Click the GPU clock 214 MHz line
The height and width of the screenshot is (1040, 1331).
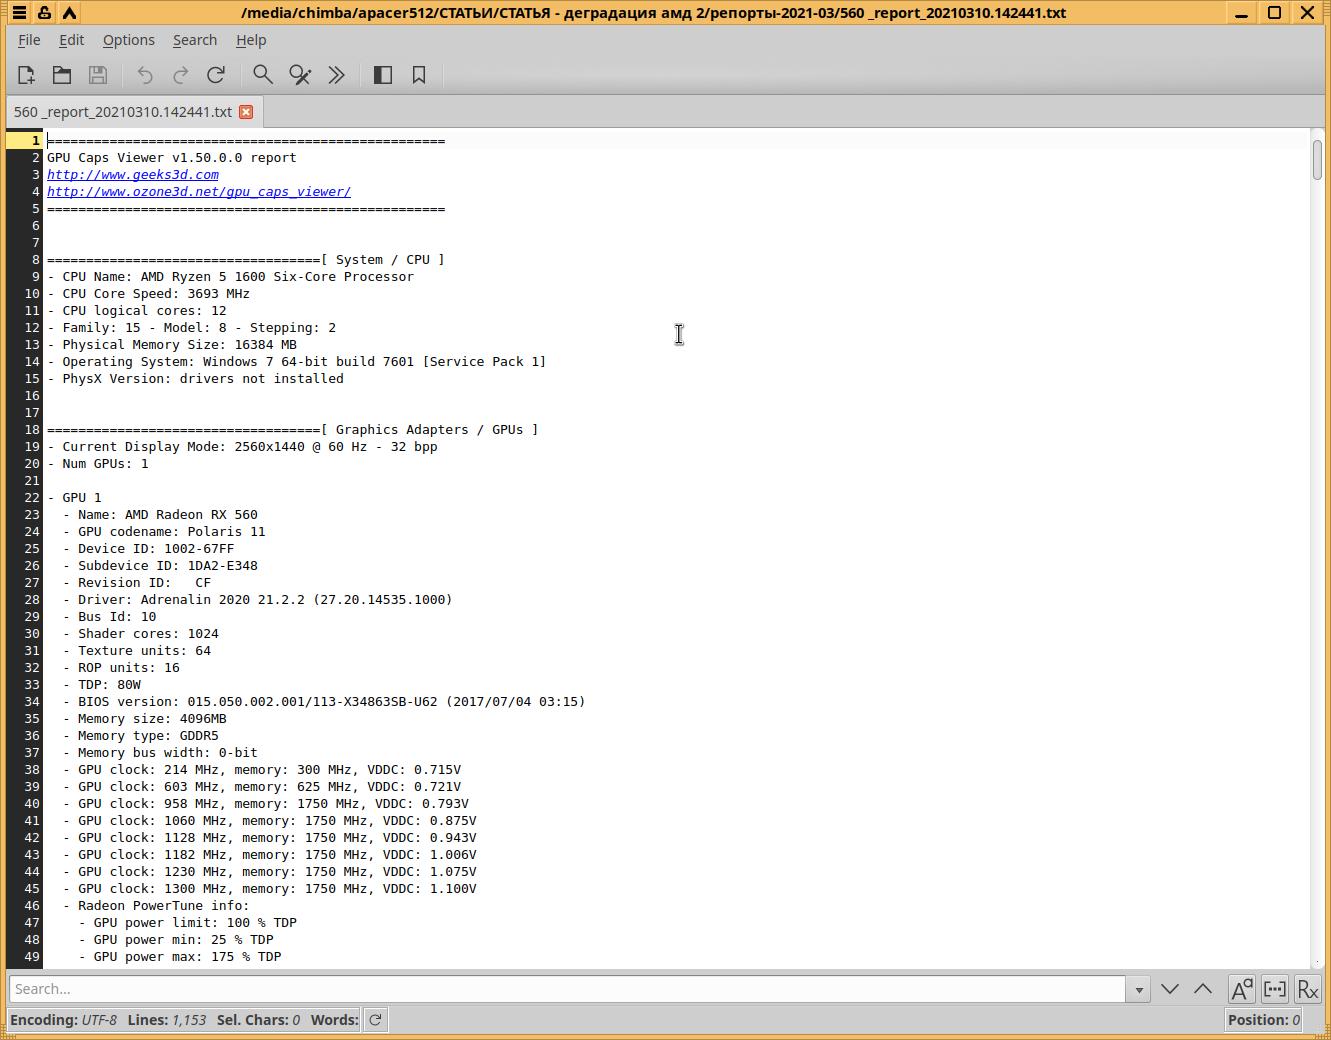262,770
